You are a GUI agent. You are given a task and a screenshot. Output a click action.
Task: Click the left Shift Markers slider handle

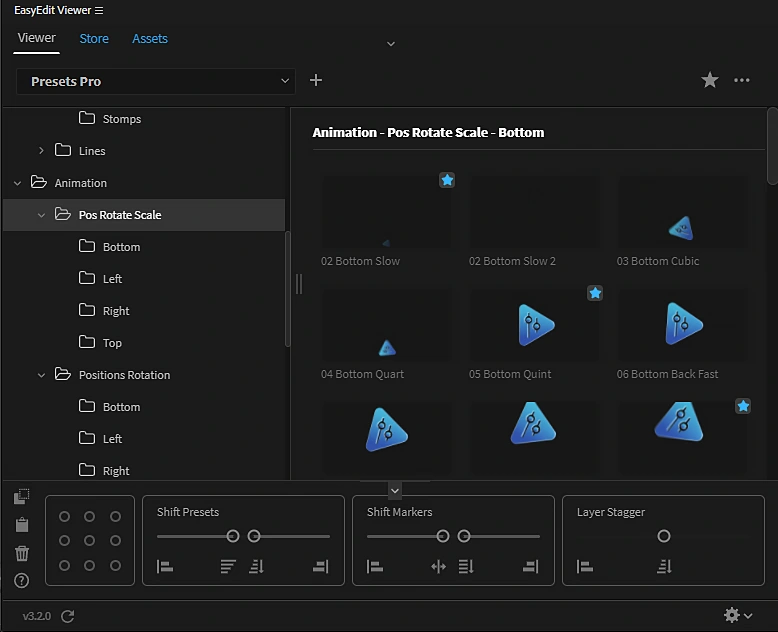(x=443, y=536)
